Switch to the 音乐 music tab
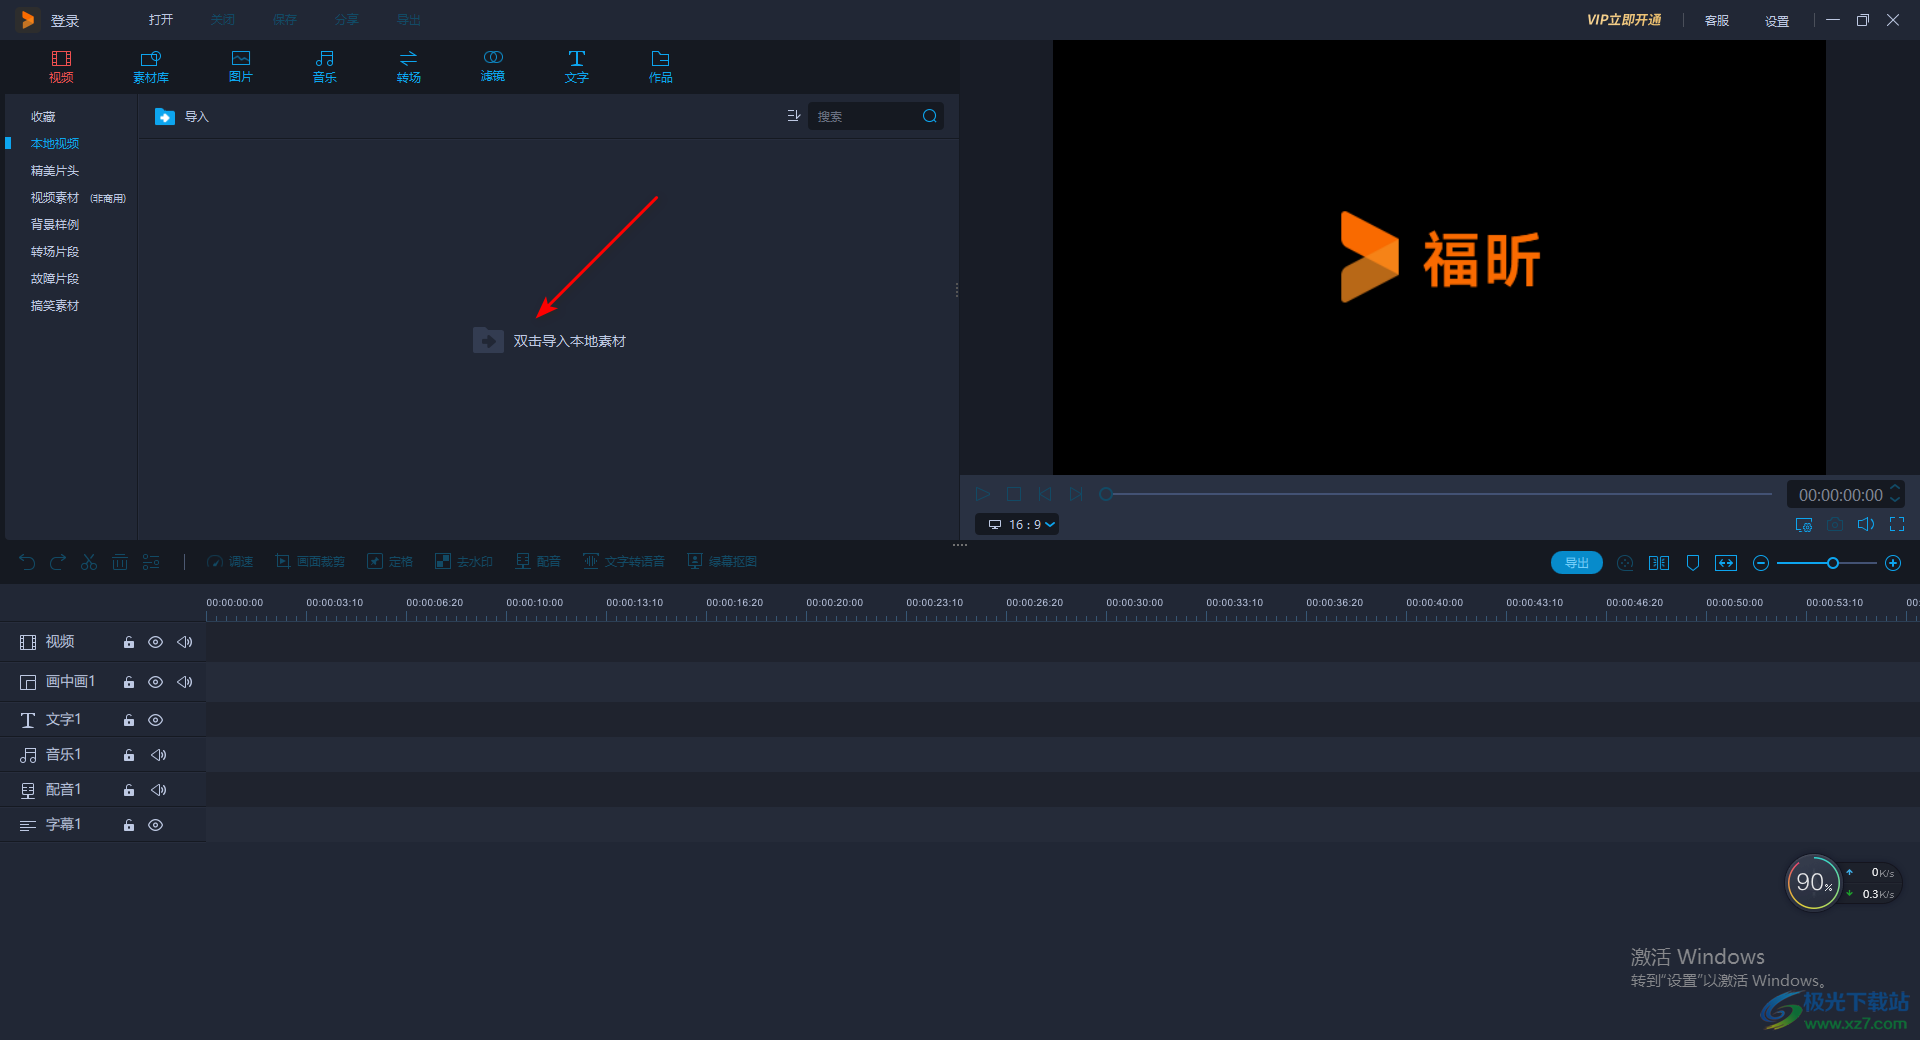The width and height of the screenshot is (1920, 1040). tap(325, 67)
